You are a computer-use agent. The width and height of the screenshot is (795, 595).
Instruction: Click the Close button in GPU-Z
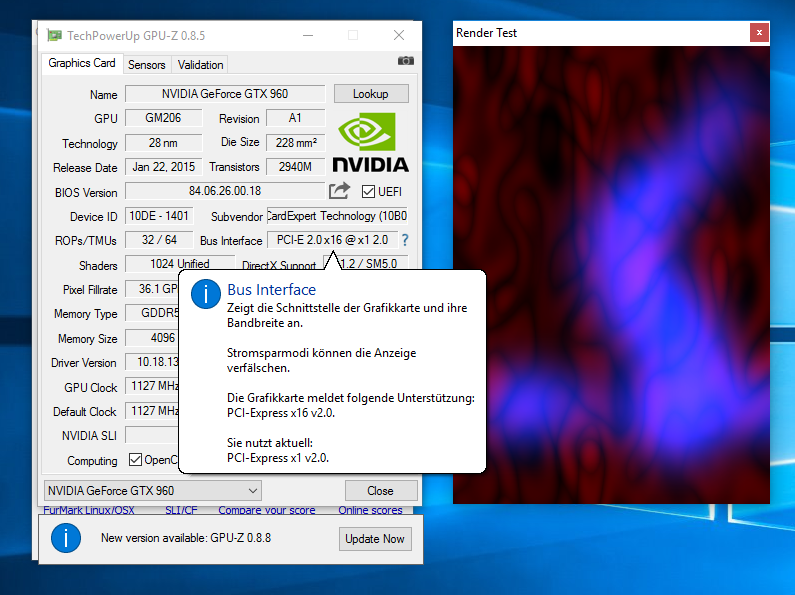click(x=381, y=491)
